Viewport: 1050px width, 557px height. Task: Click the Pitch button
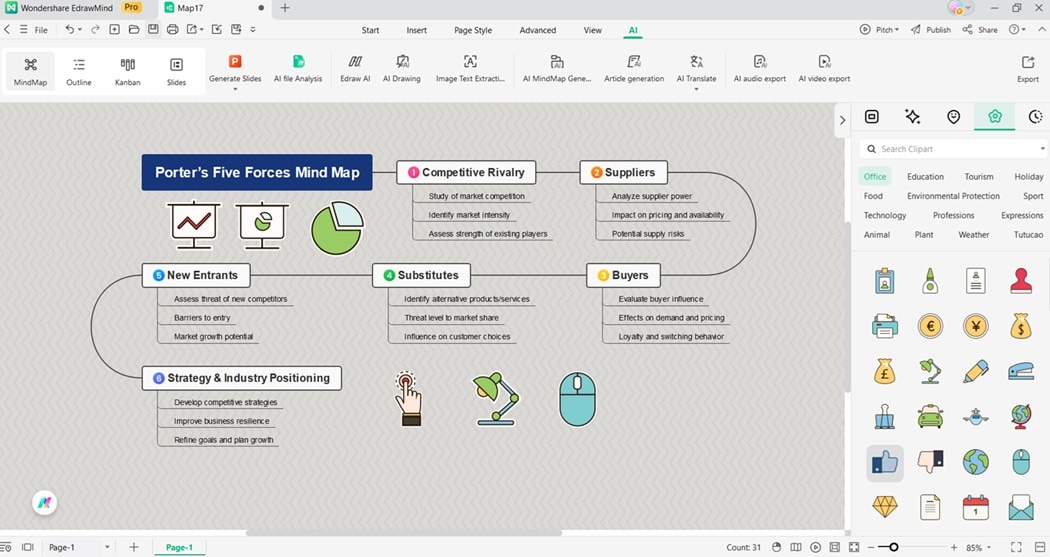(879, 30)
